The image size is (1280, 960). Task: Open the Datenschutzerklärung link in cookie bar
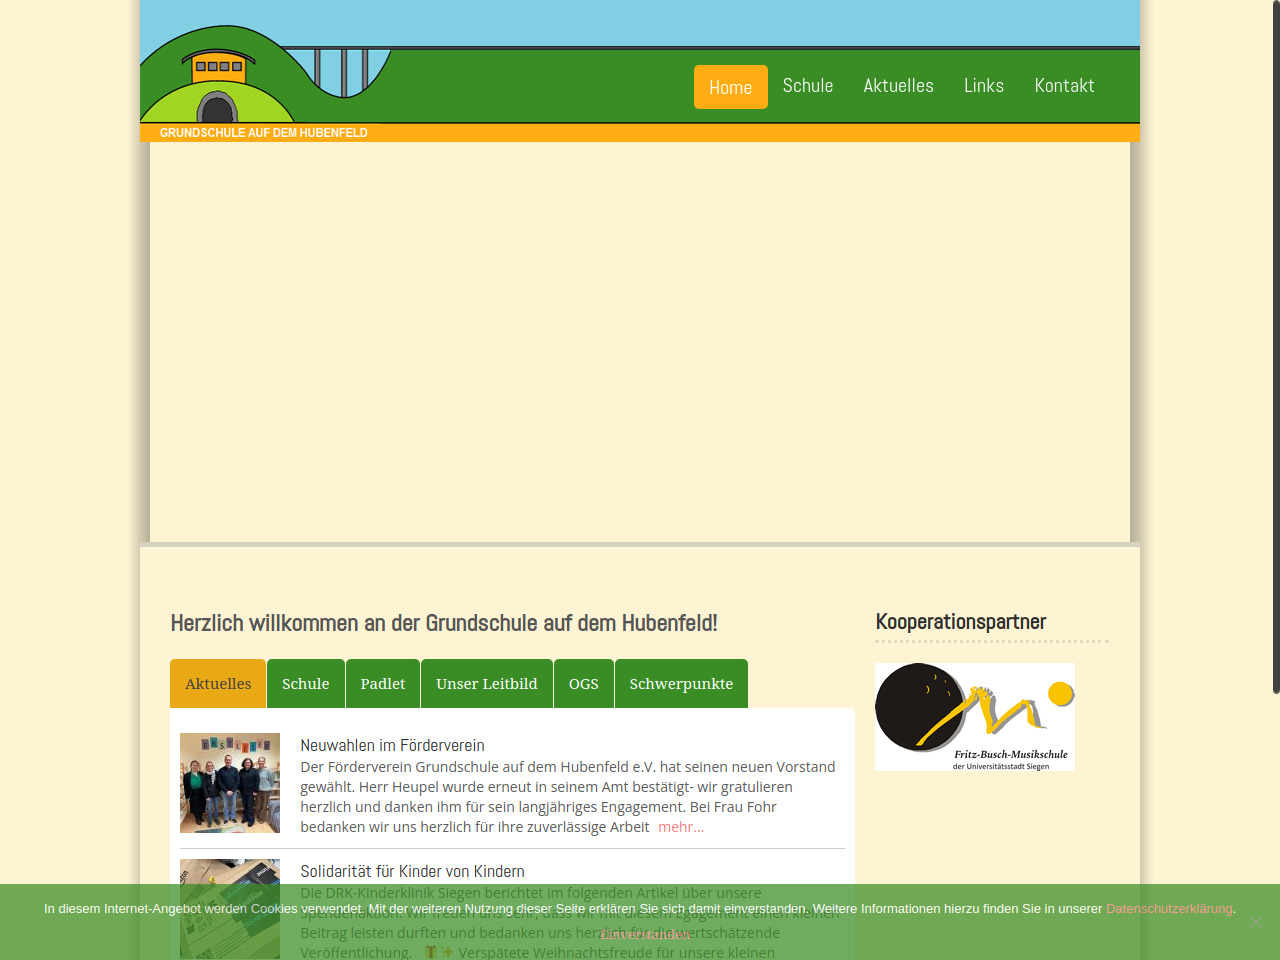tap(1168, 909)
